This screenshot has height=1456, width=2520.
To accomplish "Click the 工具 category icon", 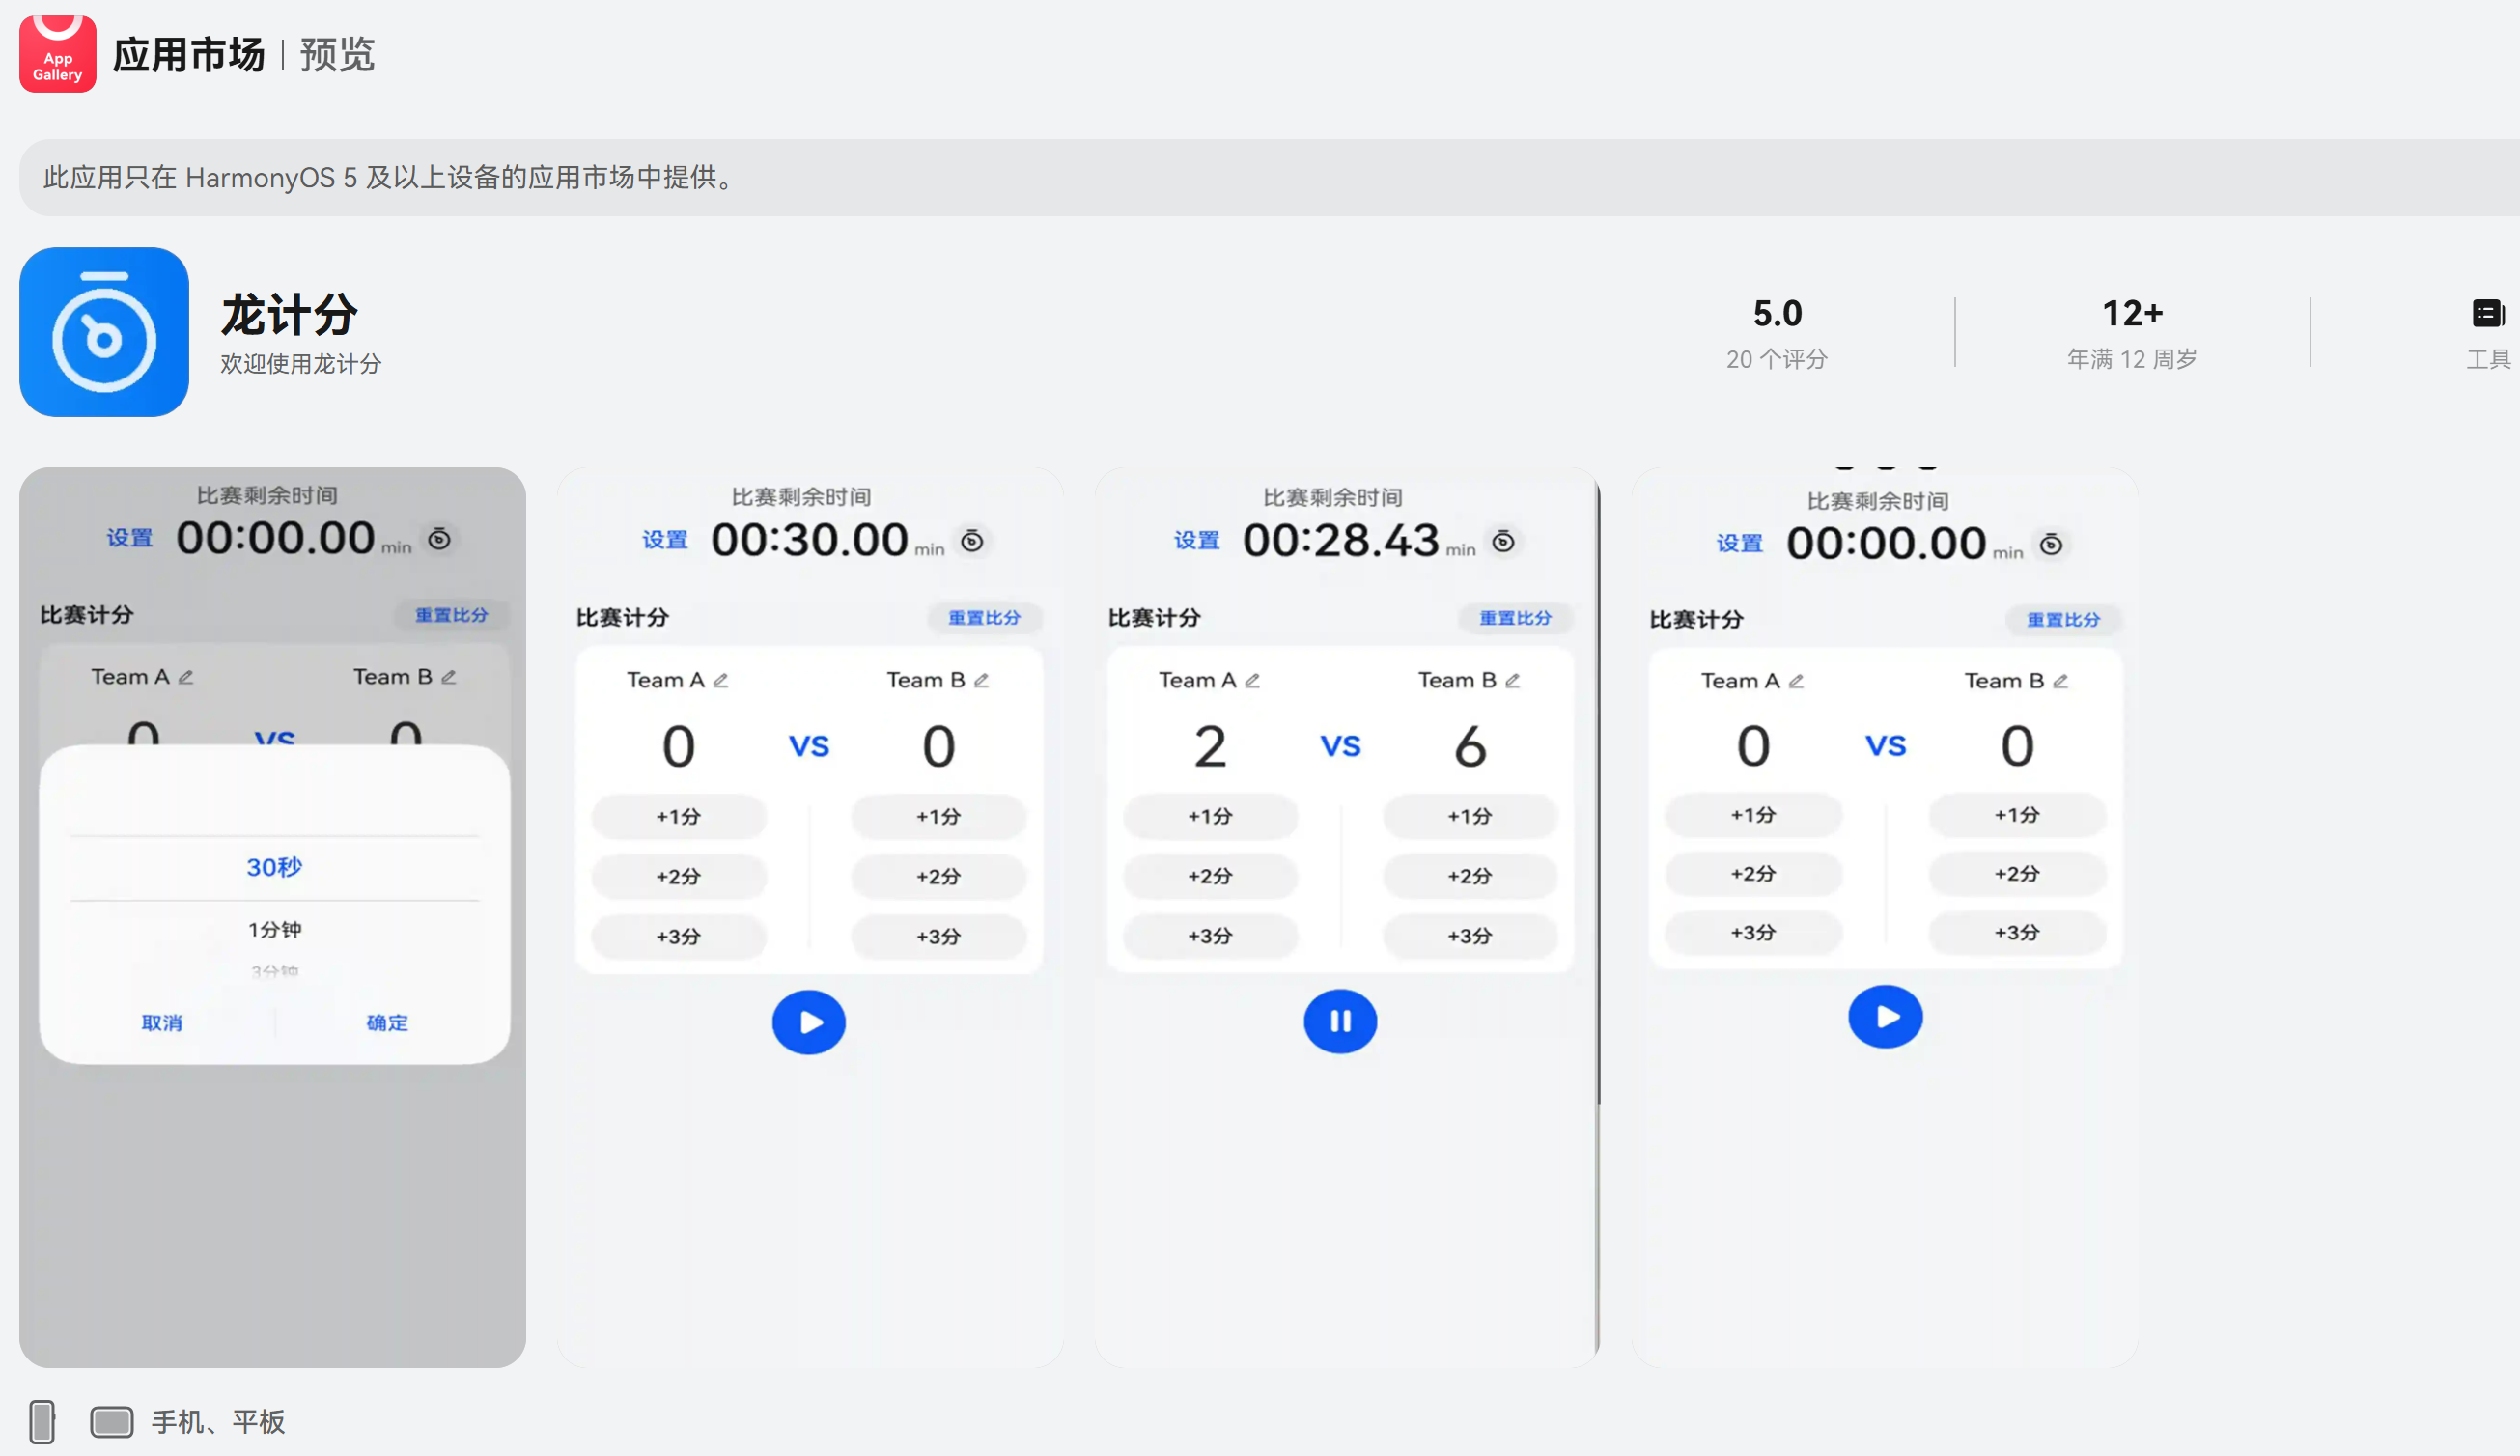I will [2488, 313].
